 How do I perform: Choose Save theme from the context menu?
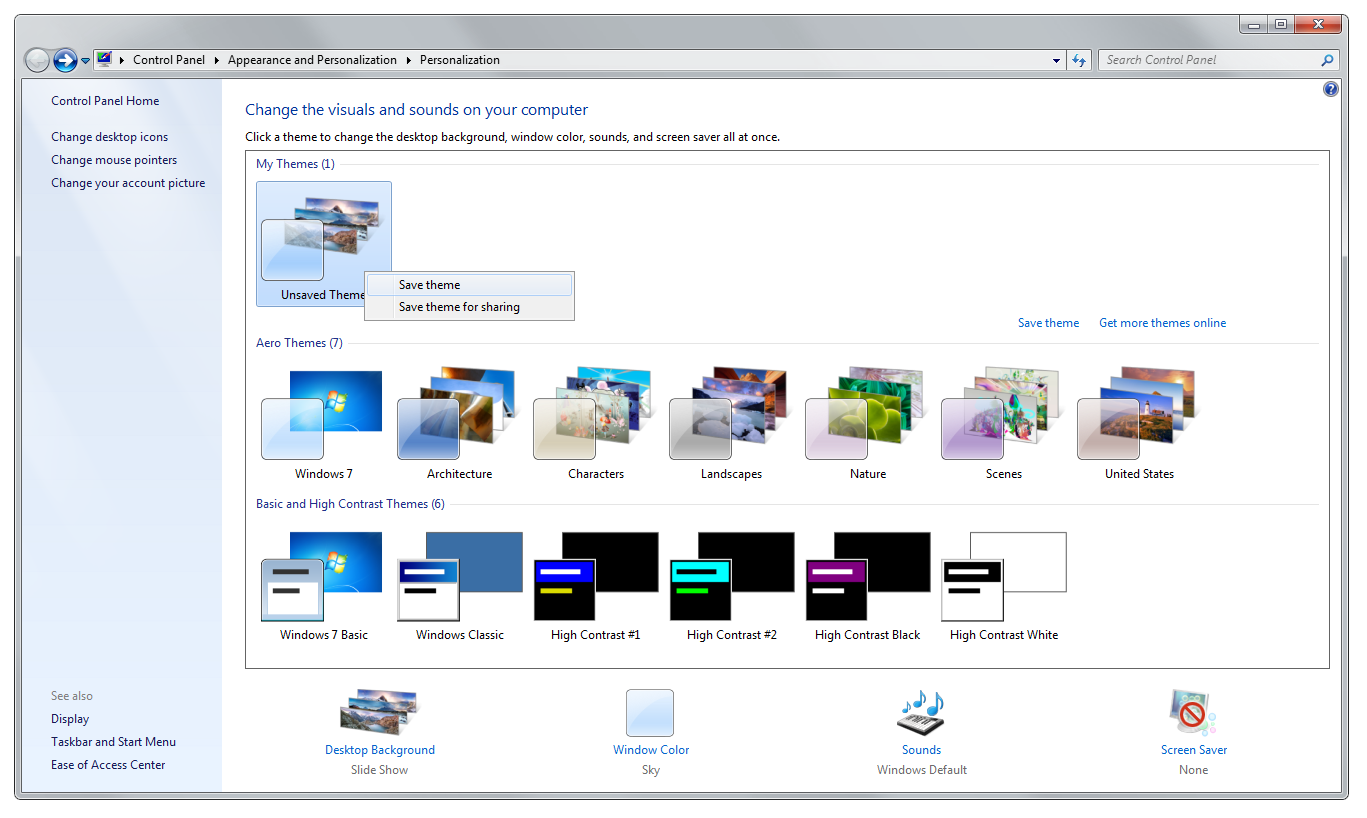tap(469, 285)
